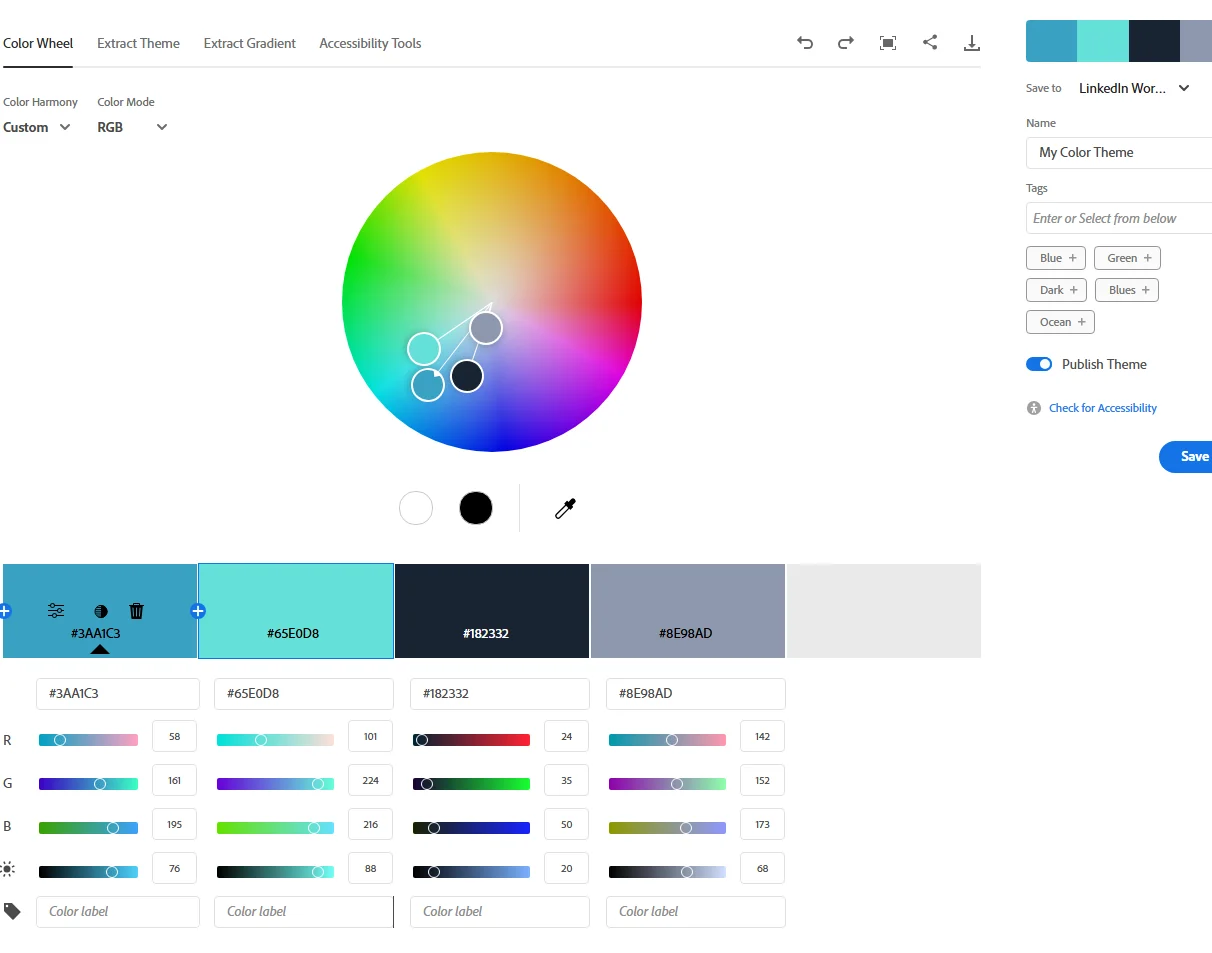Click the share icon
1212x953 pixels.
pyautogui.click(x=930, y=42)
